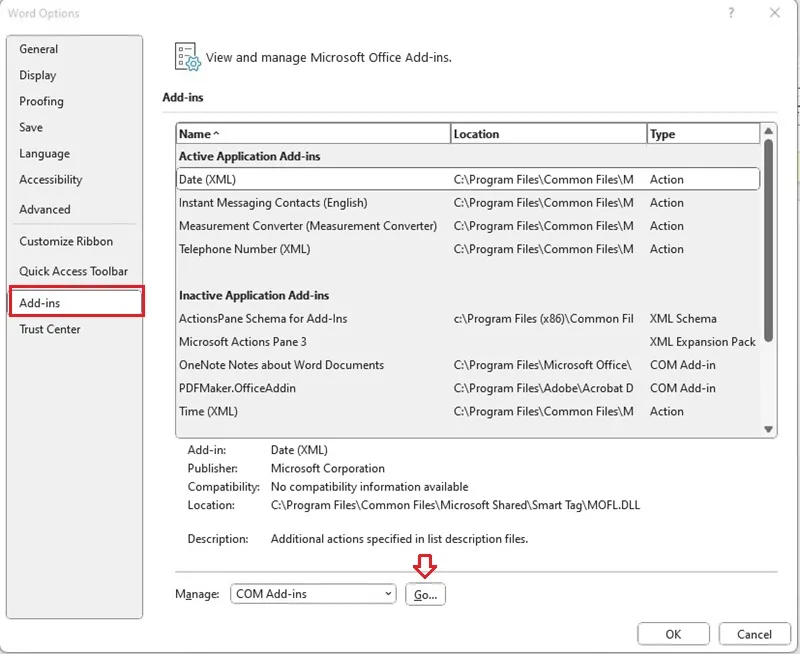The width and height of the screenshot is (800, 654).
Task: Click the add-ins list vertical scrollbar thumb
Action: [x=768, y=241]
